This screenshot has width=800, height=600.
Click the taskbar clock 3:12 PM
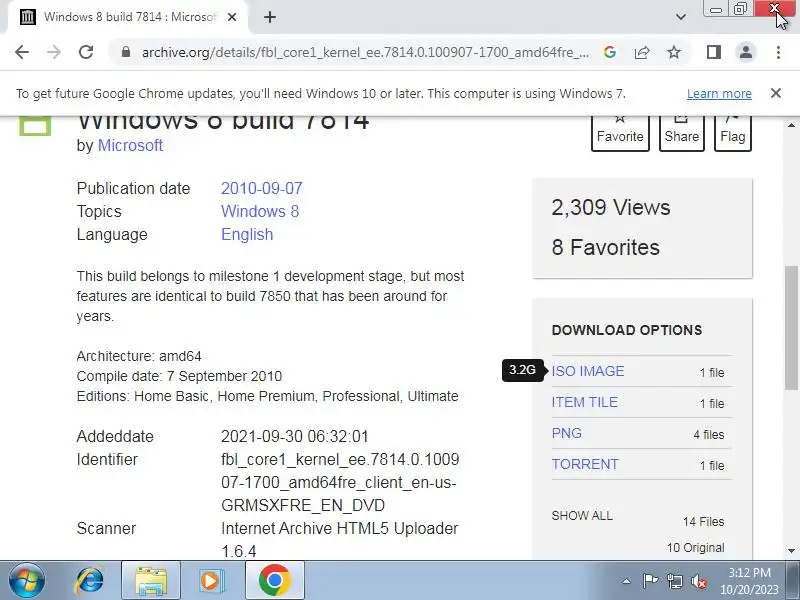[749, 572]
